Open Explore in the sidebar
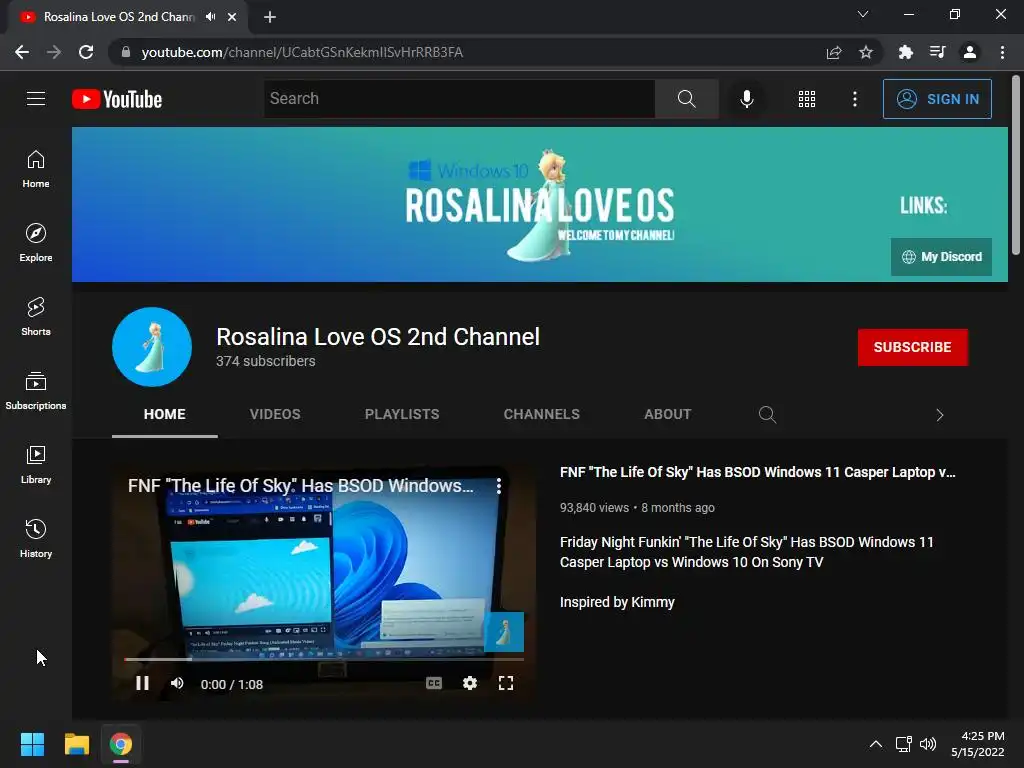This screenshot has height=768, width=1024. 36,243
